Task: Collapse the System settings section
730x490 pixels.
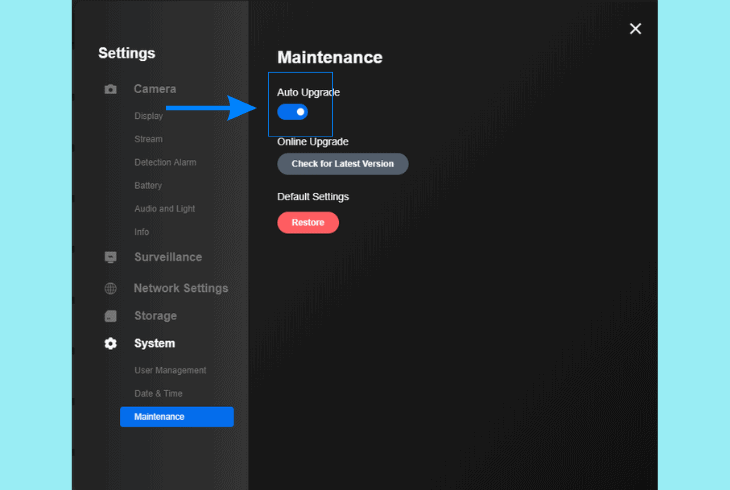Action: point(155,343)
